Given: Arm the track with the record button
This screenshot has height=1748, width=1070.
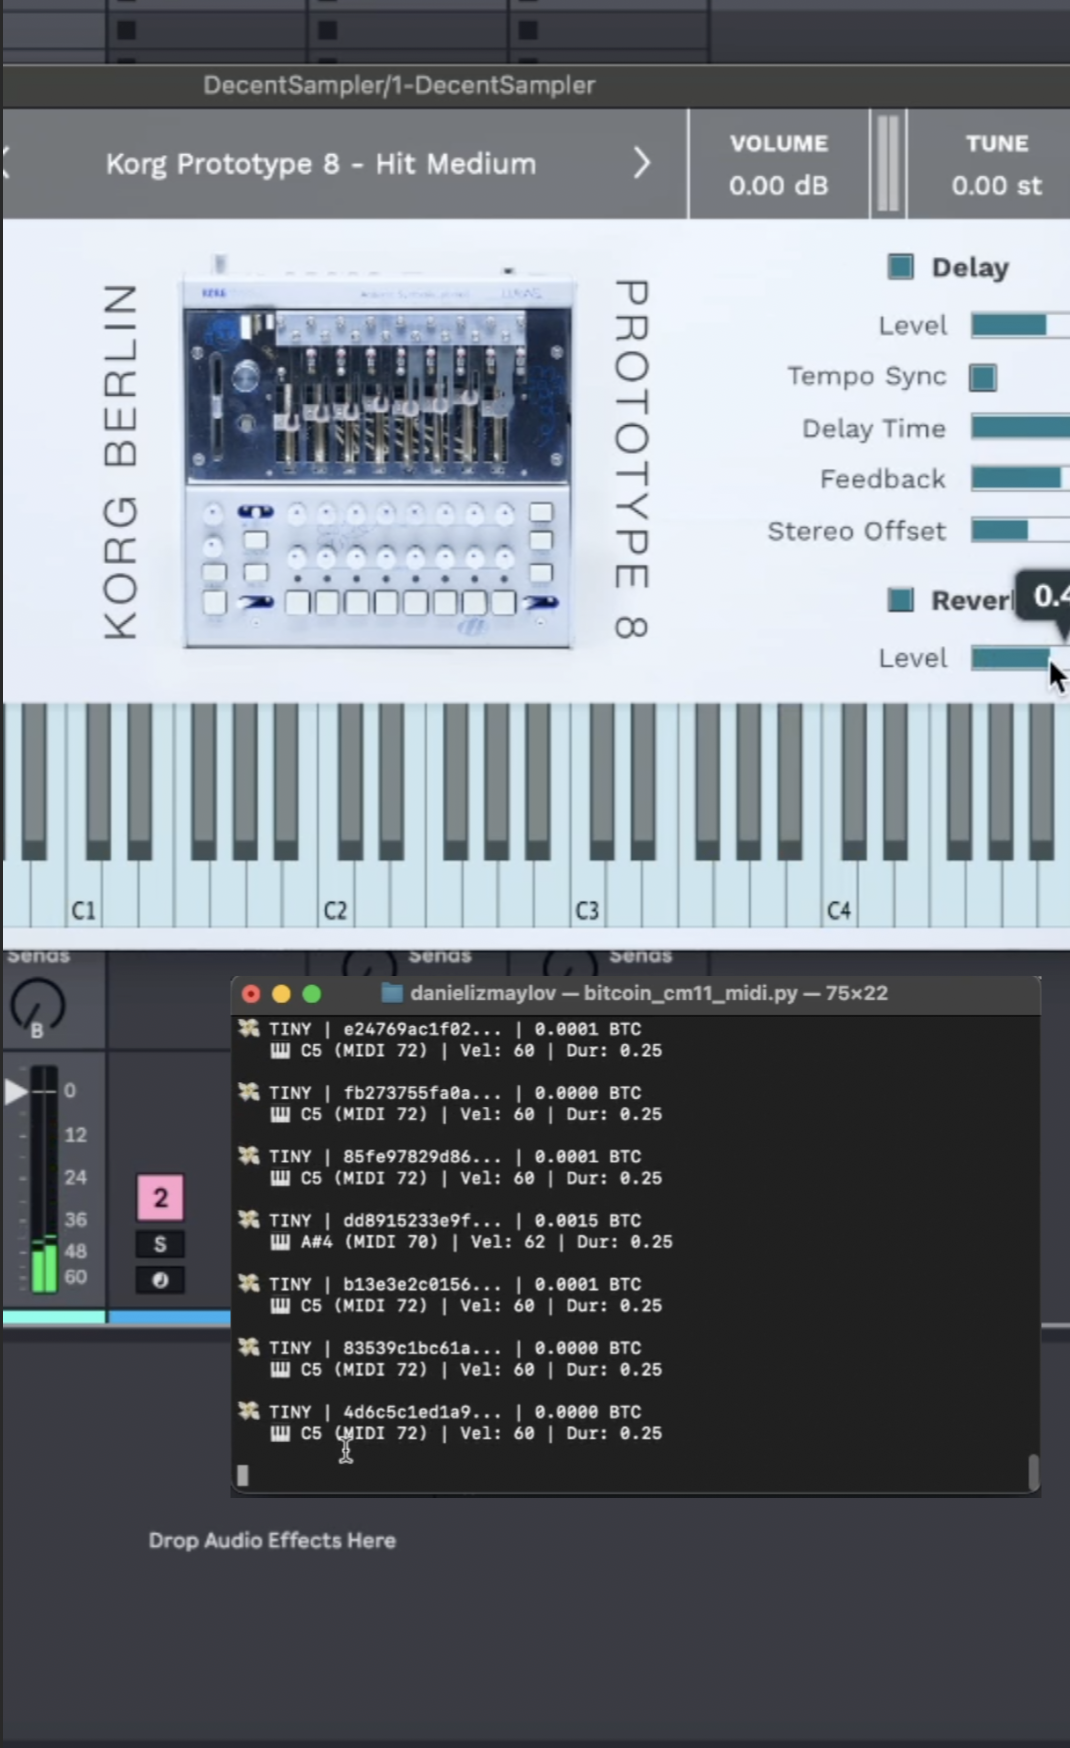Looking at the screenshot, I should point(160,1280).
